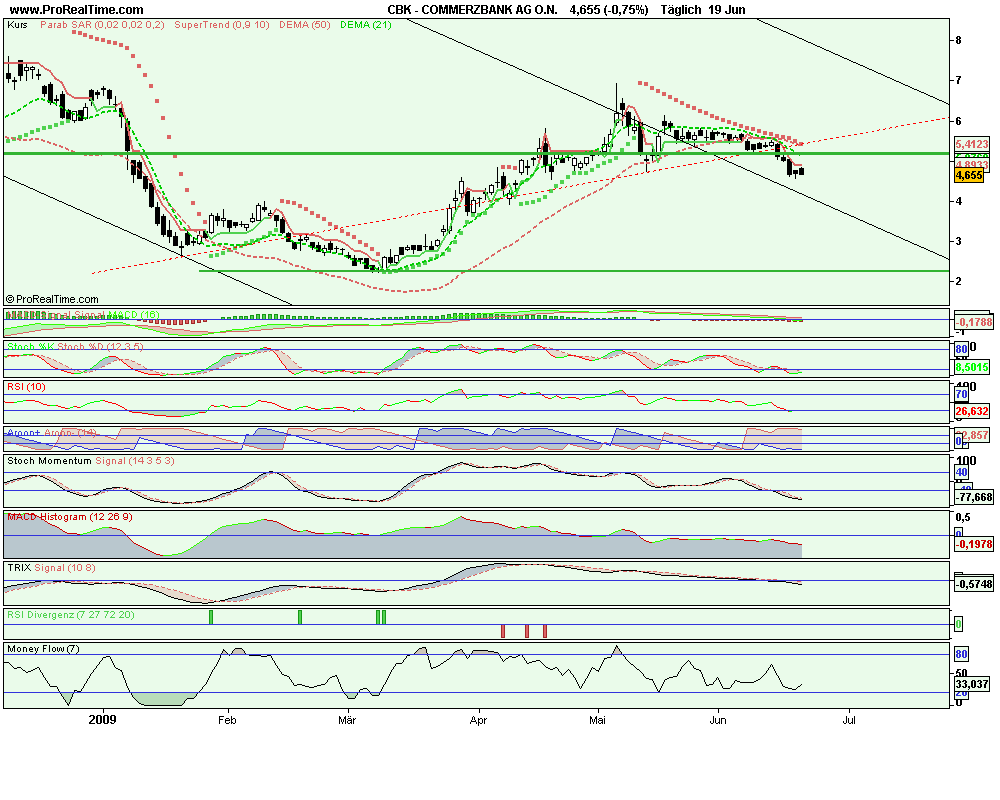Click the Mai label on time axis

[x=597, y=720]
